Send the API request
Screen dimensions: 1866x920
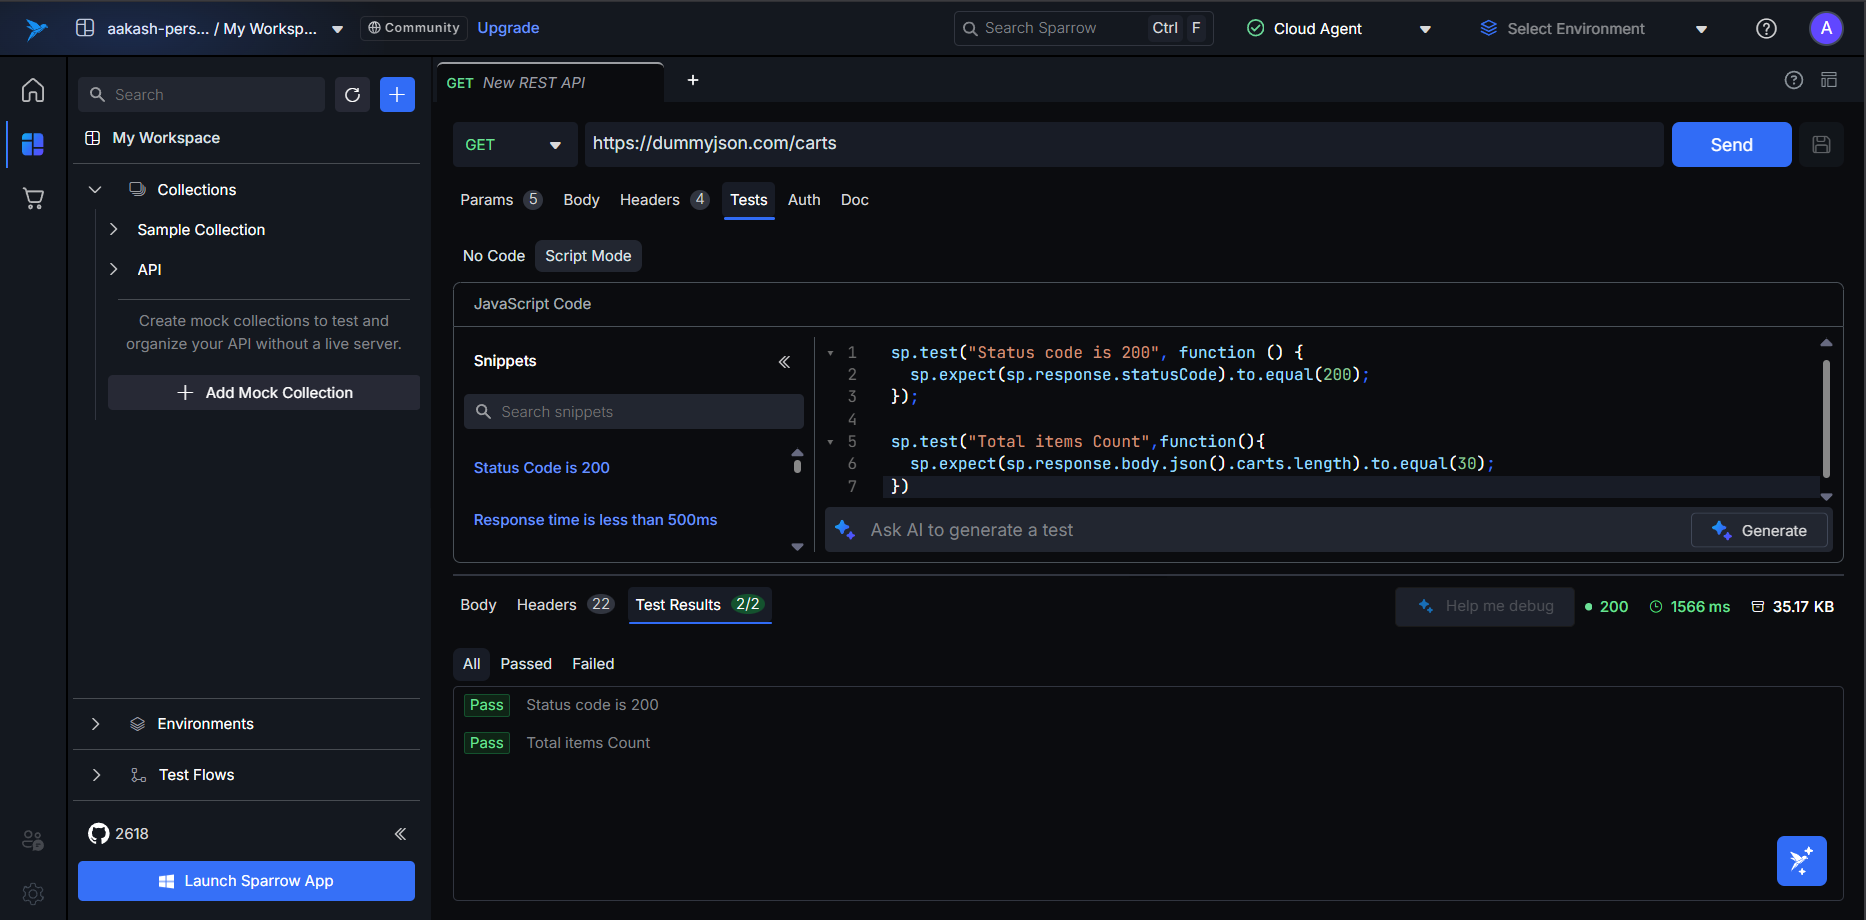point(1731,145)
